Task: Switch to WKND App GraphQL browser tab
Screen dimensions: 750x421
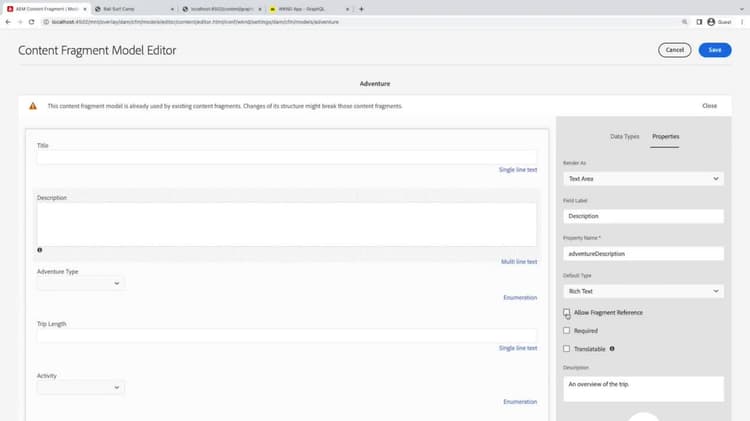Action: (x=309, y=9)
